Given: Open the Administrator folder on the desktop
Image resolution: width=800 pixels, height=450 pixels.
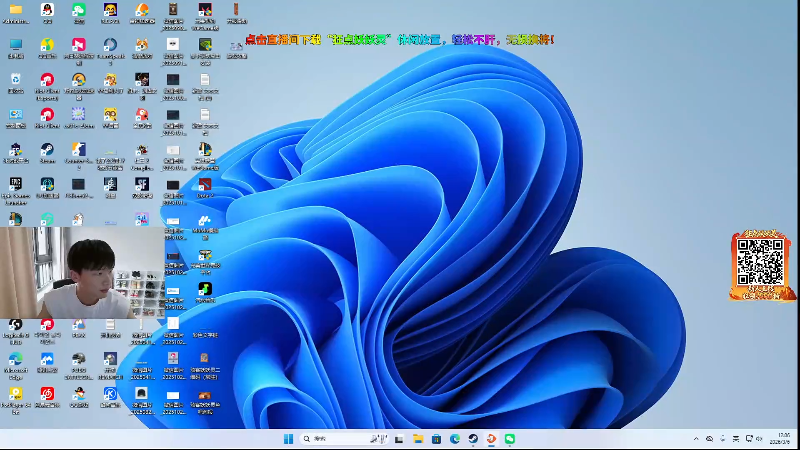Looking at the screenshot, I should point(15,11).
